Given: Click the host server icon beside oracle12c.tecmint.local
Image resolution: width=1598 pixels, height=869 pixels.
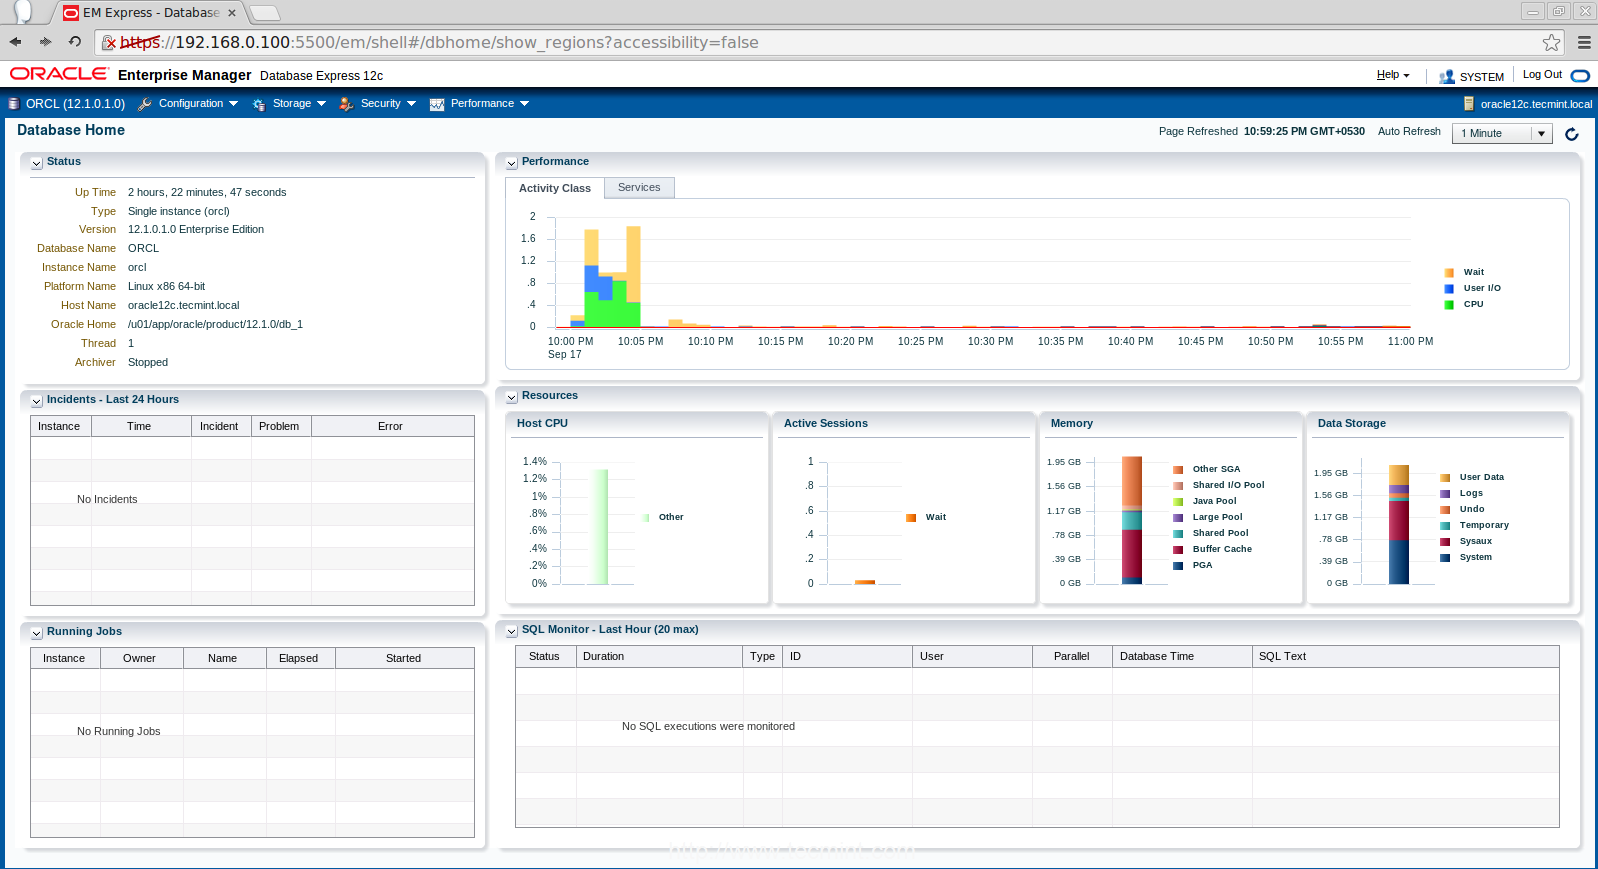Looking at the screenshot, I should point(1469,104).
